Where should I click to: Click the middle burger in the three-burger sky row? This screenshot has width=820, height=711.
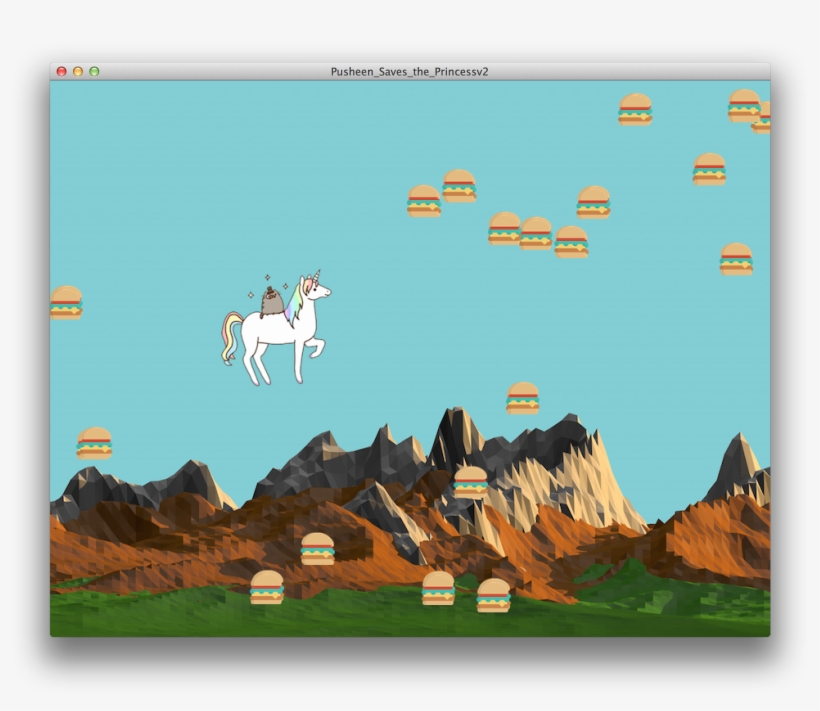click(536, 233)
